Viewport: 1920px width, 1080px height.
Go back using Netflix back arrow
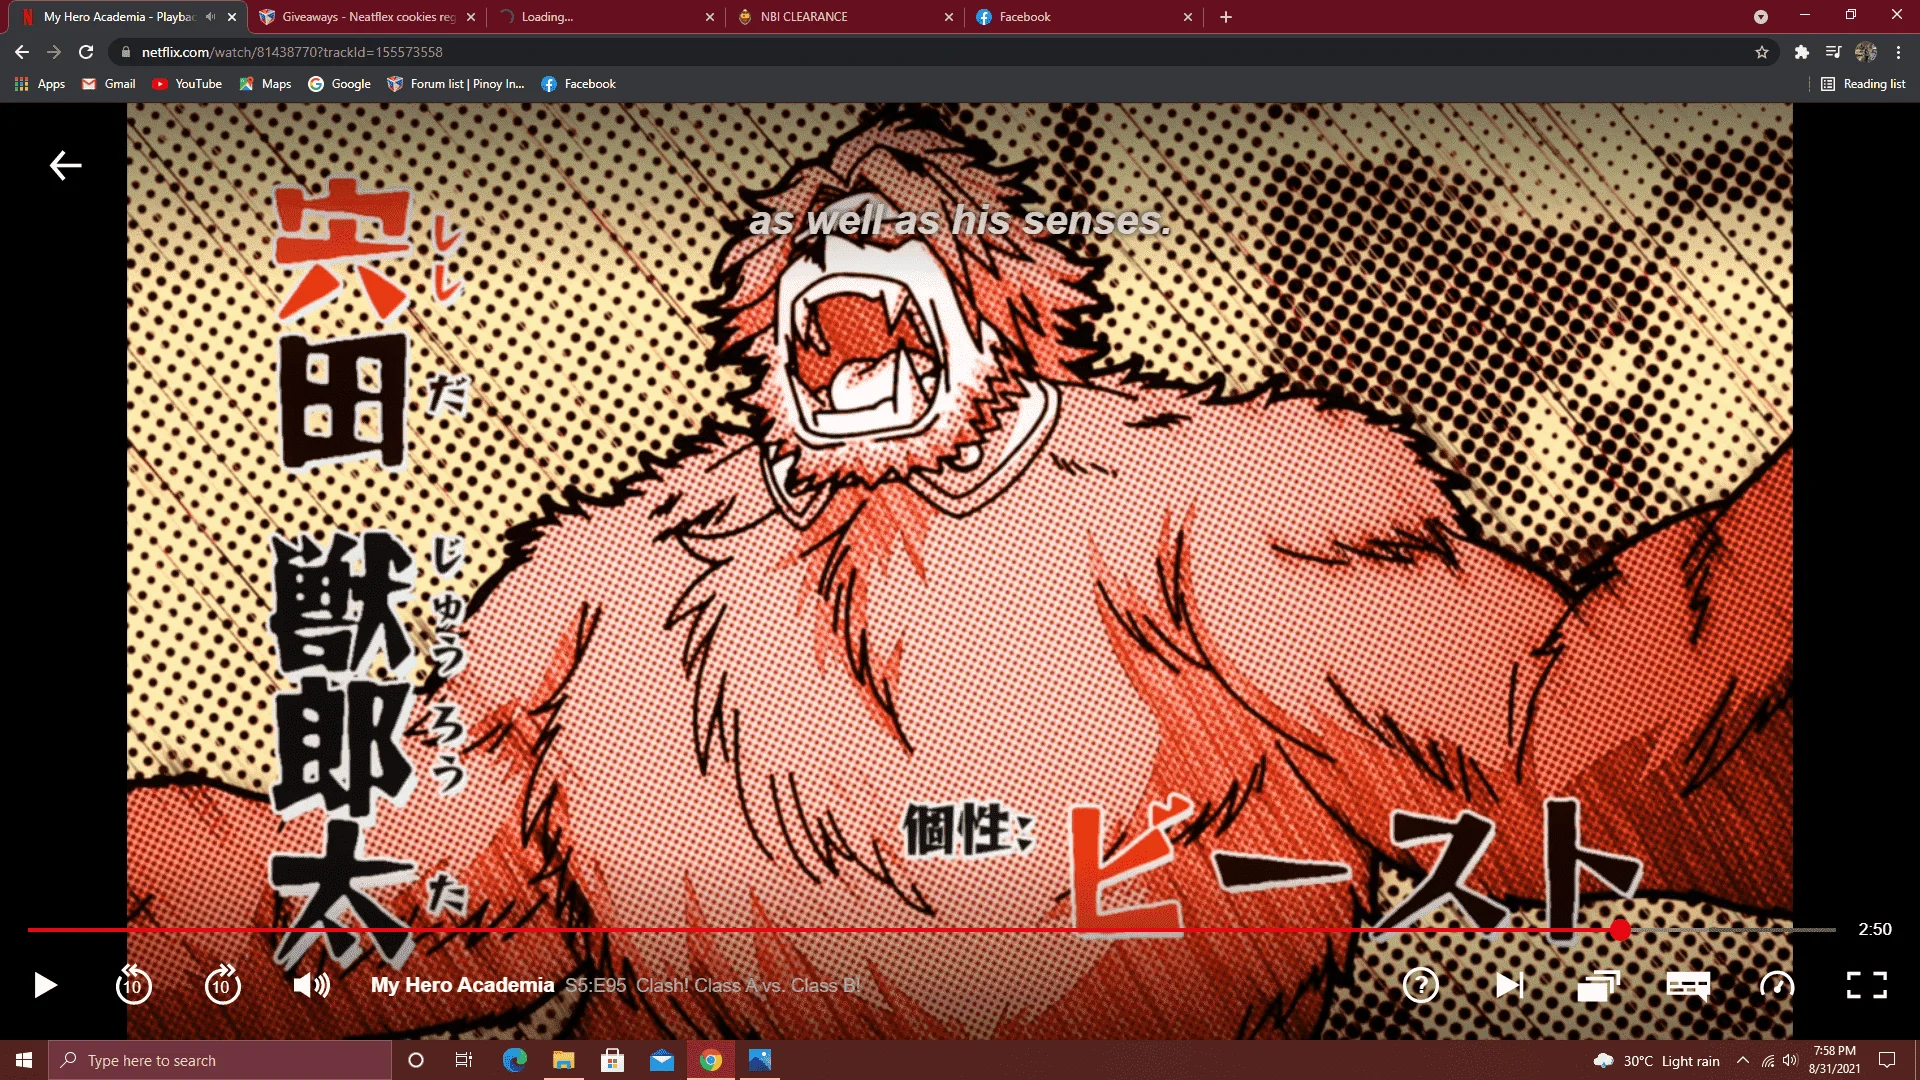65,165
